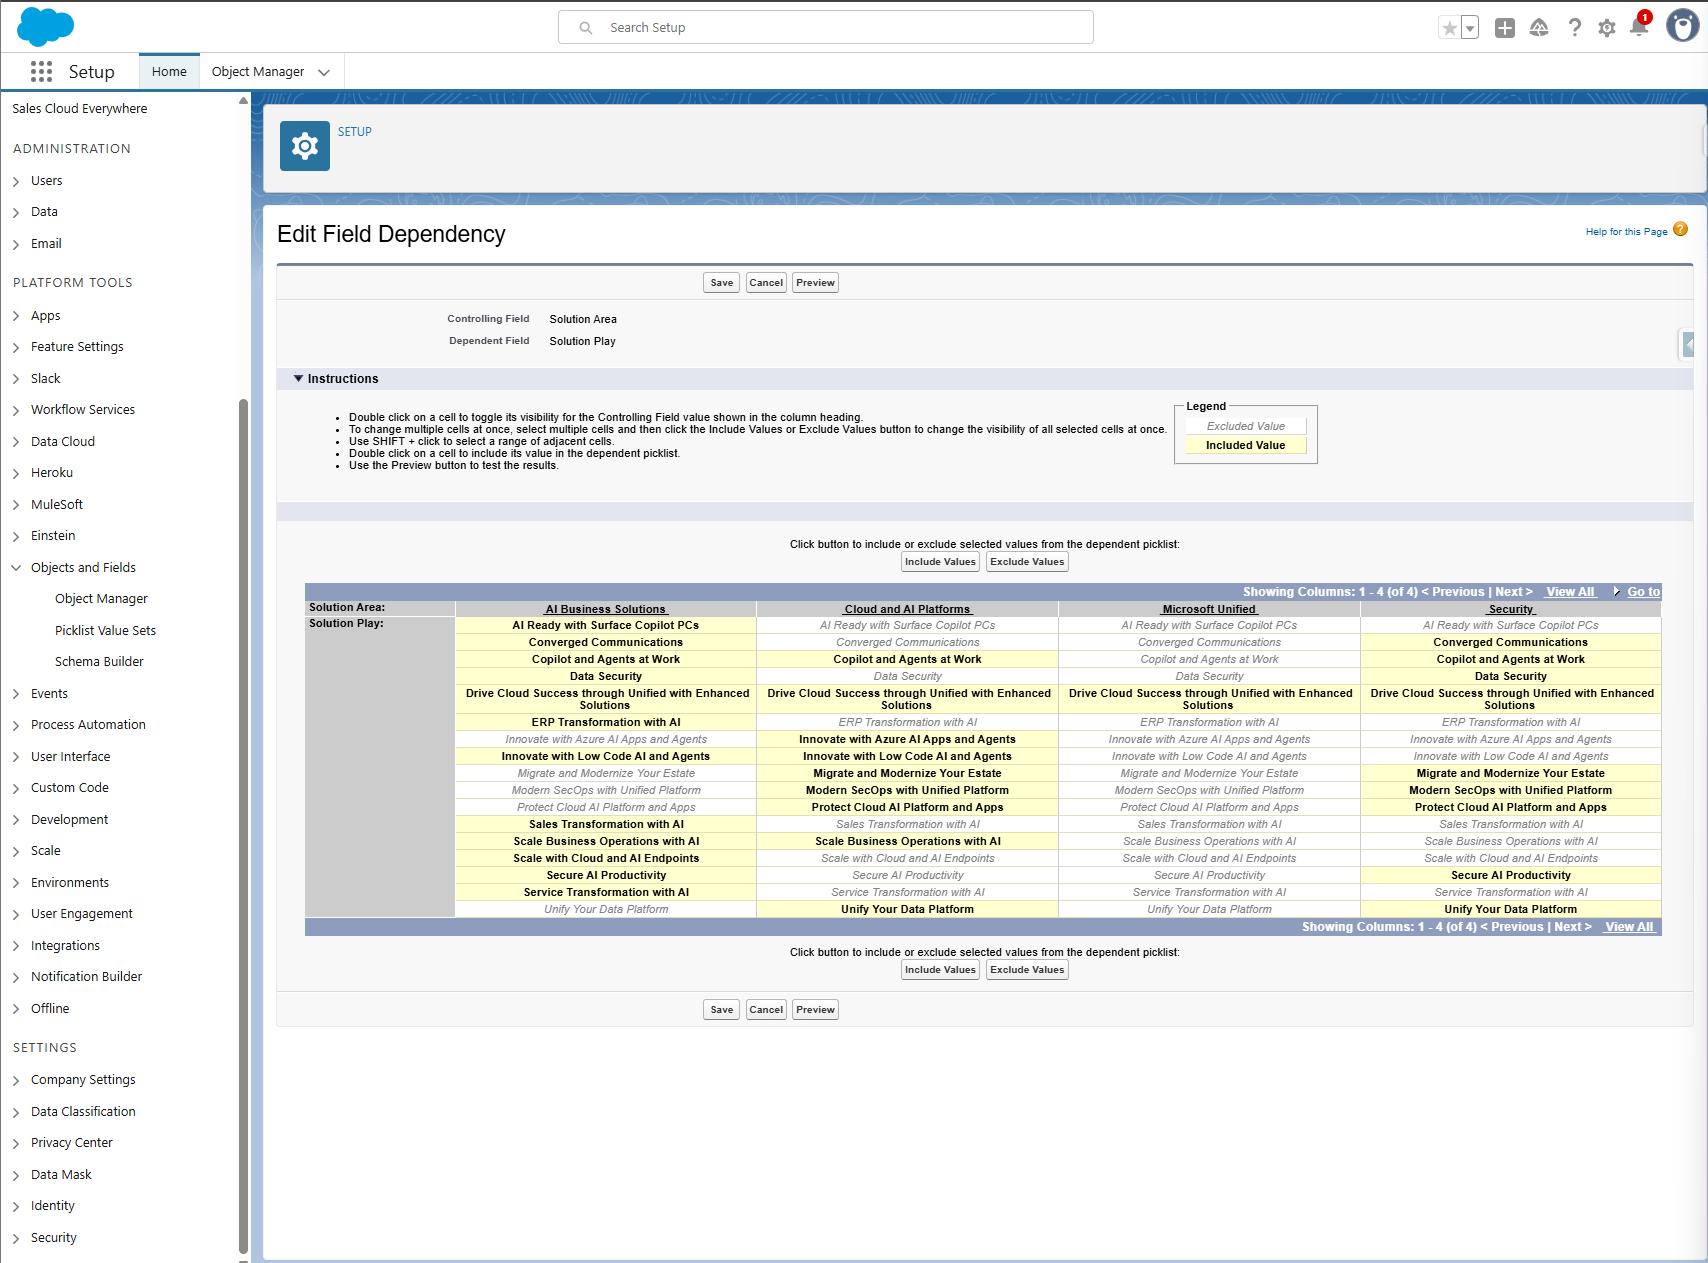This screenshot has height=1263, width=1708.
Task: Open the Trailhead guidance icon
Action: (1539, 28)
